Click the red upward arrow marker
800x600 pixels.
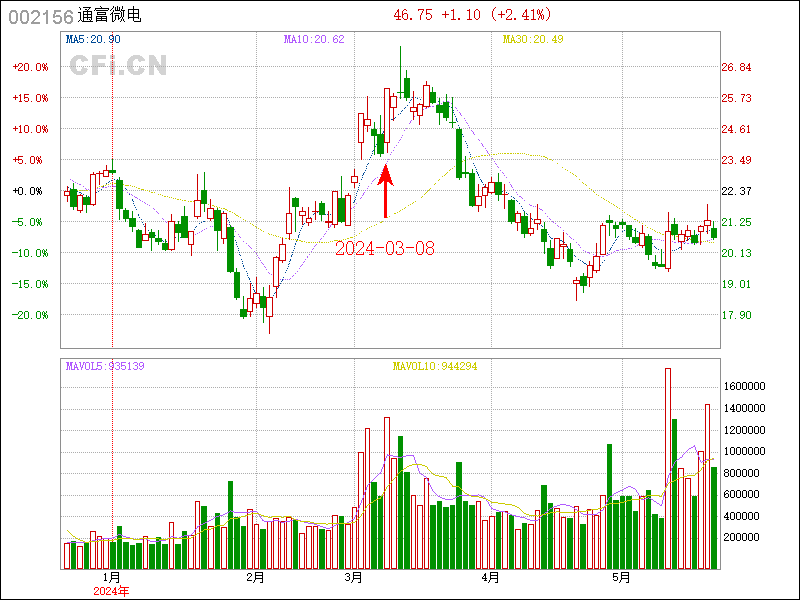(x=386, y=191)
